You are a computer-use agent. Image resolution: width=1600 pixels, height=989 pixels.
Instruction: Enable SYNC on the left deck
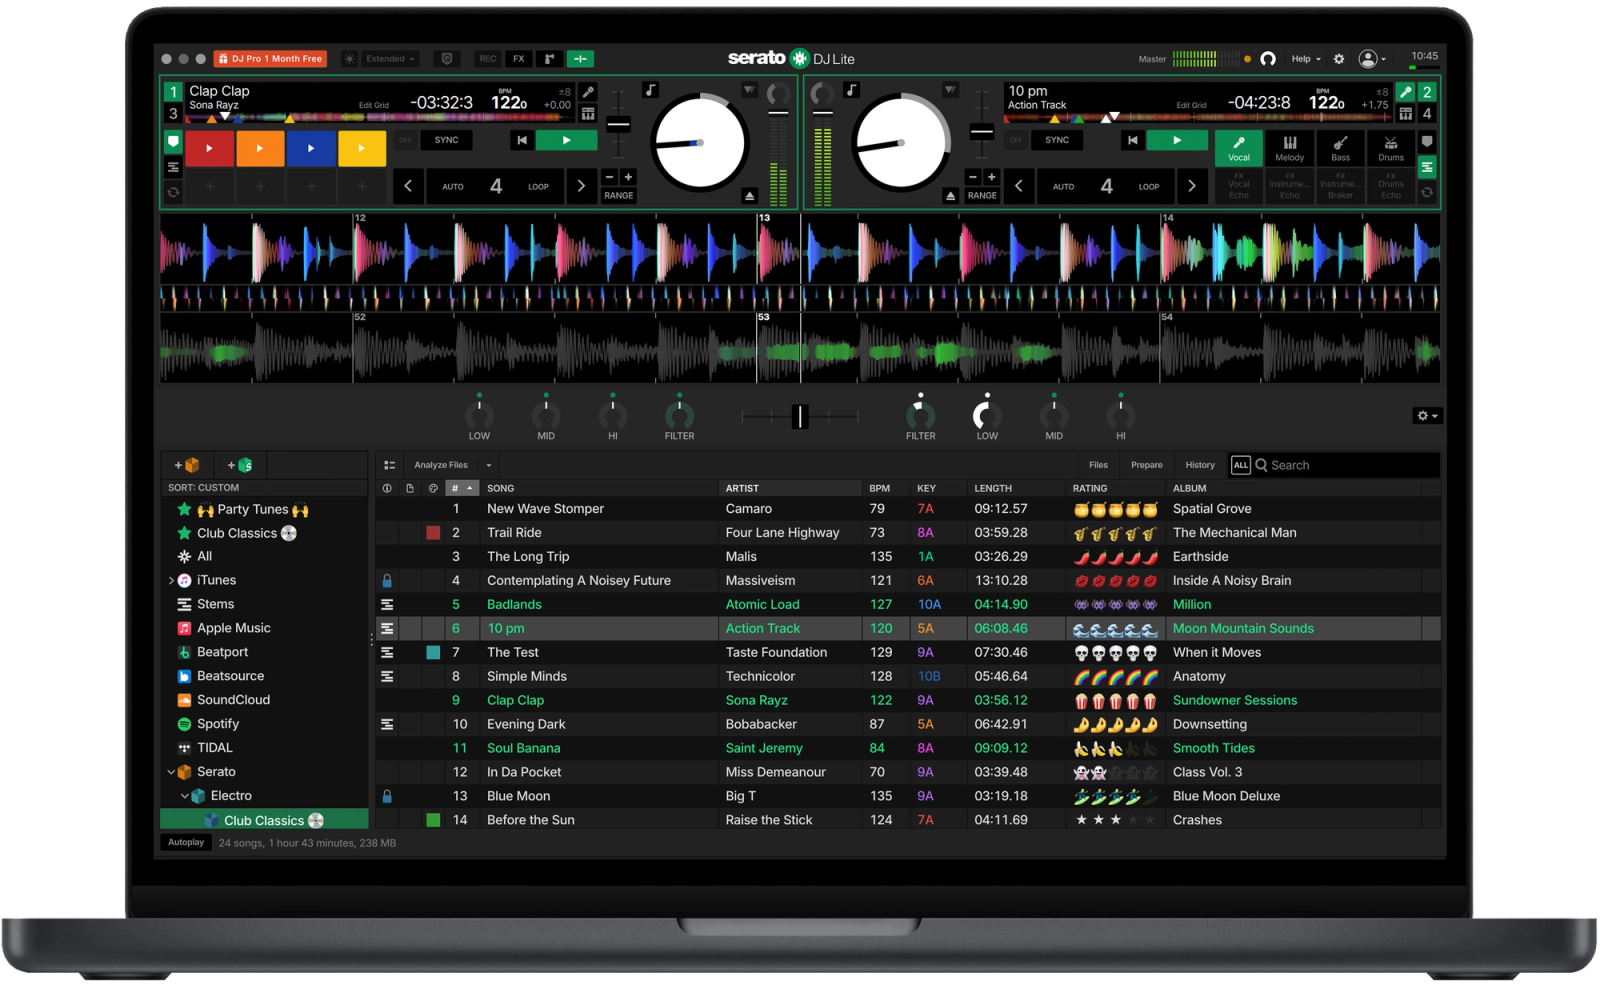446,140
